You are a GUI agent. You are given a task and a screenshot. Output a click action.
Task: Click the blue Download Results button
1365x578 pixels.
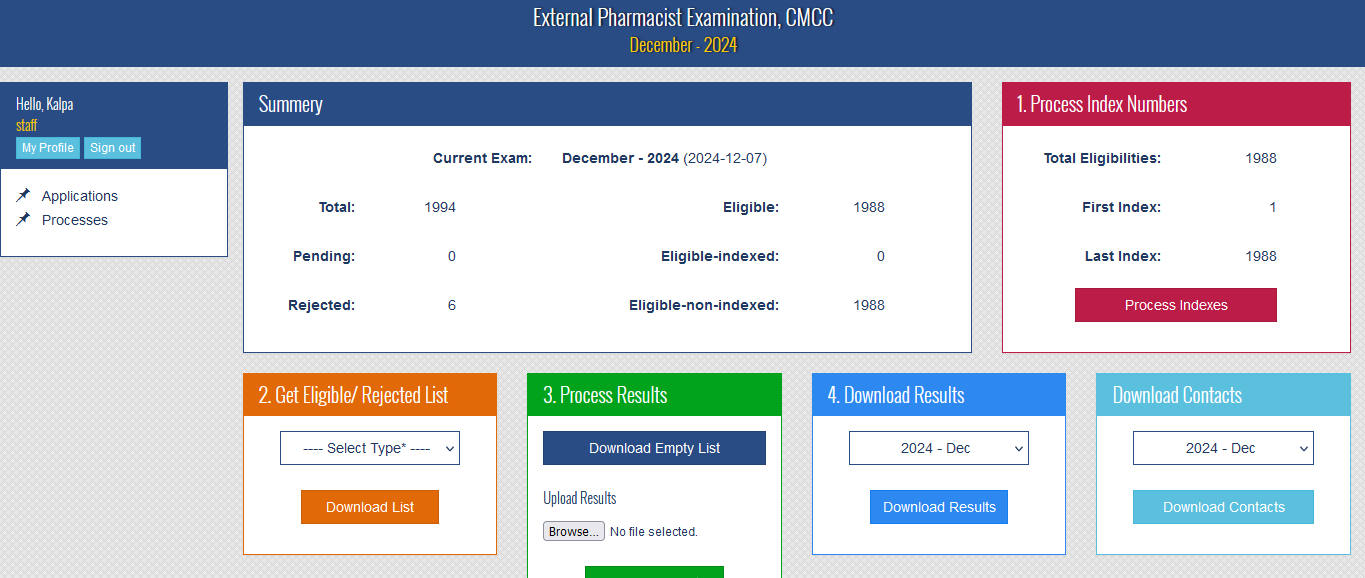(x=938, y=507)
